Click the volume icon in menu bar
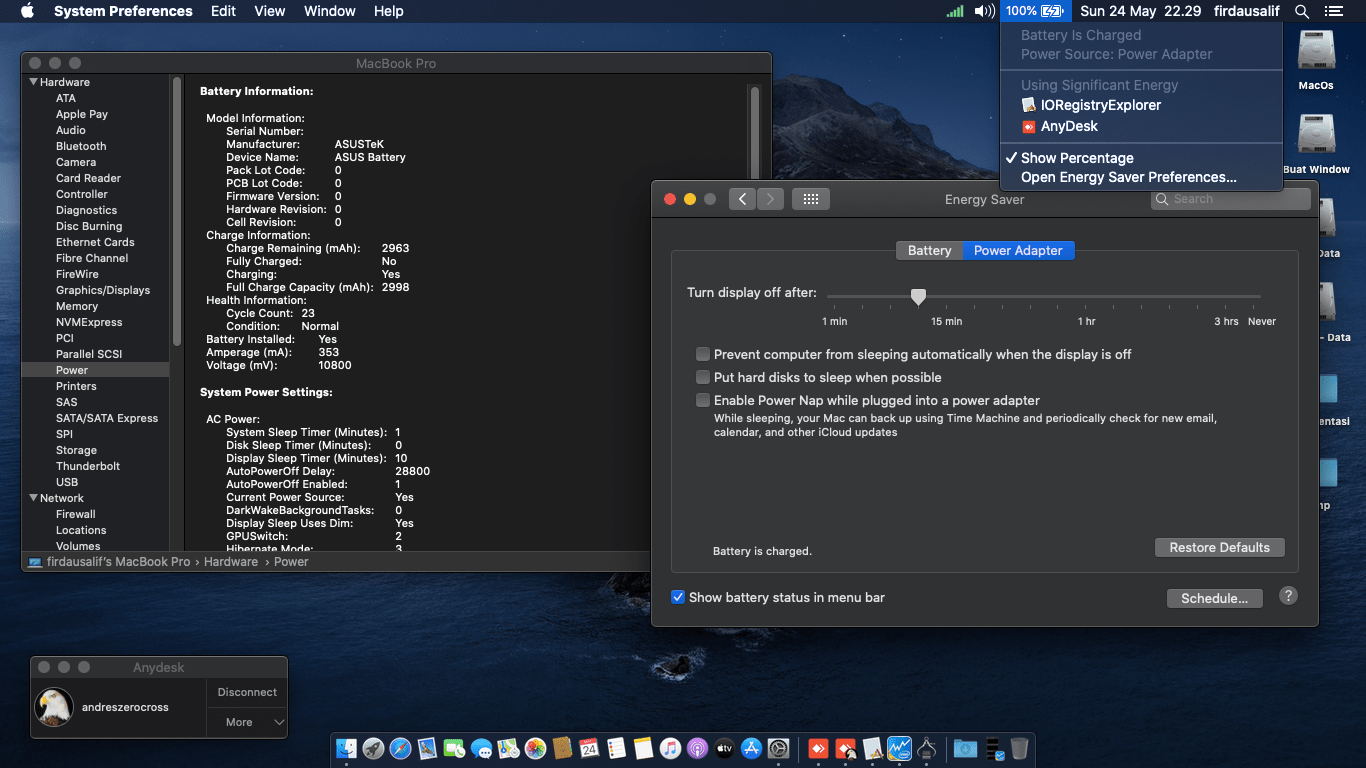Screen dimensions: 1366x768 coord(984,11)
